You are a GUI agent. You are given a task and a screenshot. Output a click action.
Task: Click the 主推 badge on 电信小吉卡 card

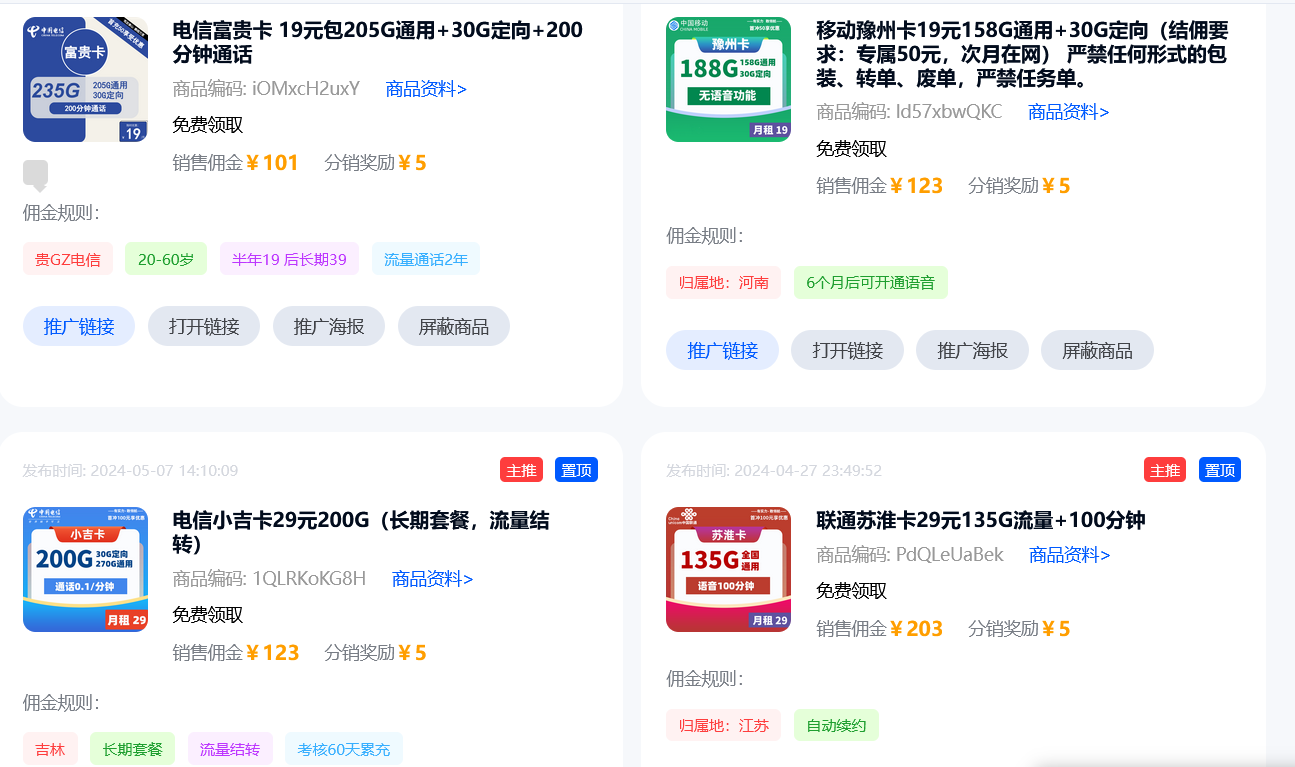[x=521, y=470]
